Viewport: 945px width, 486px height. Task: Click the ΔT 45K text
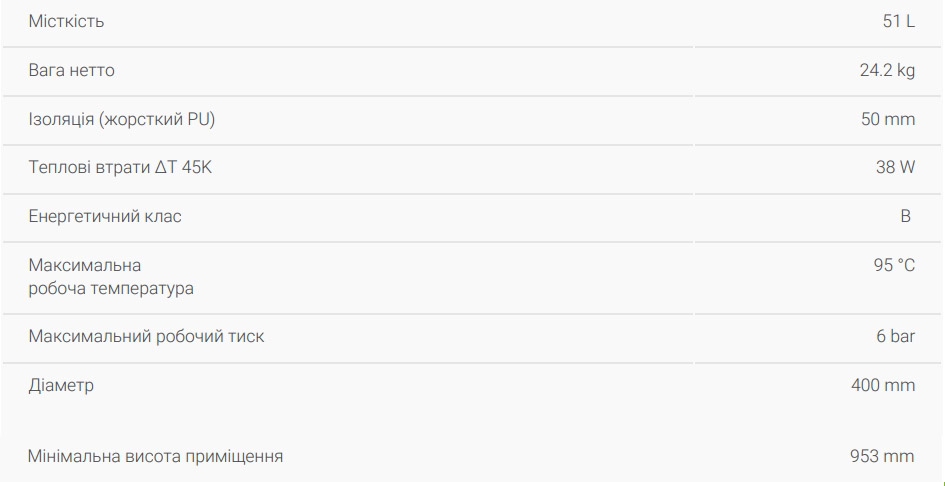(183, 168)
